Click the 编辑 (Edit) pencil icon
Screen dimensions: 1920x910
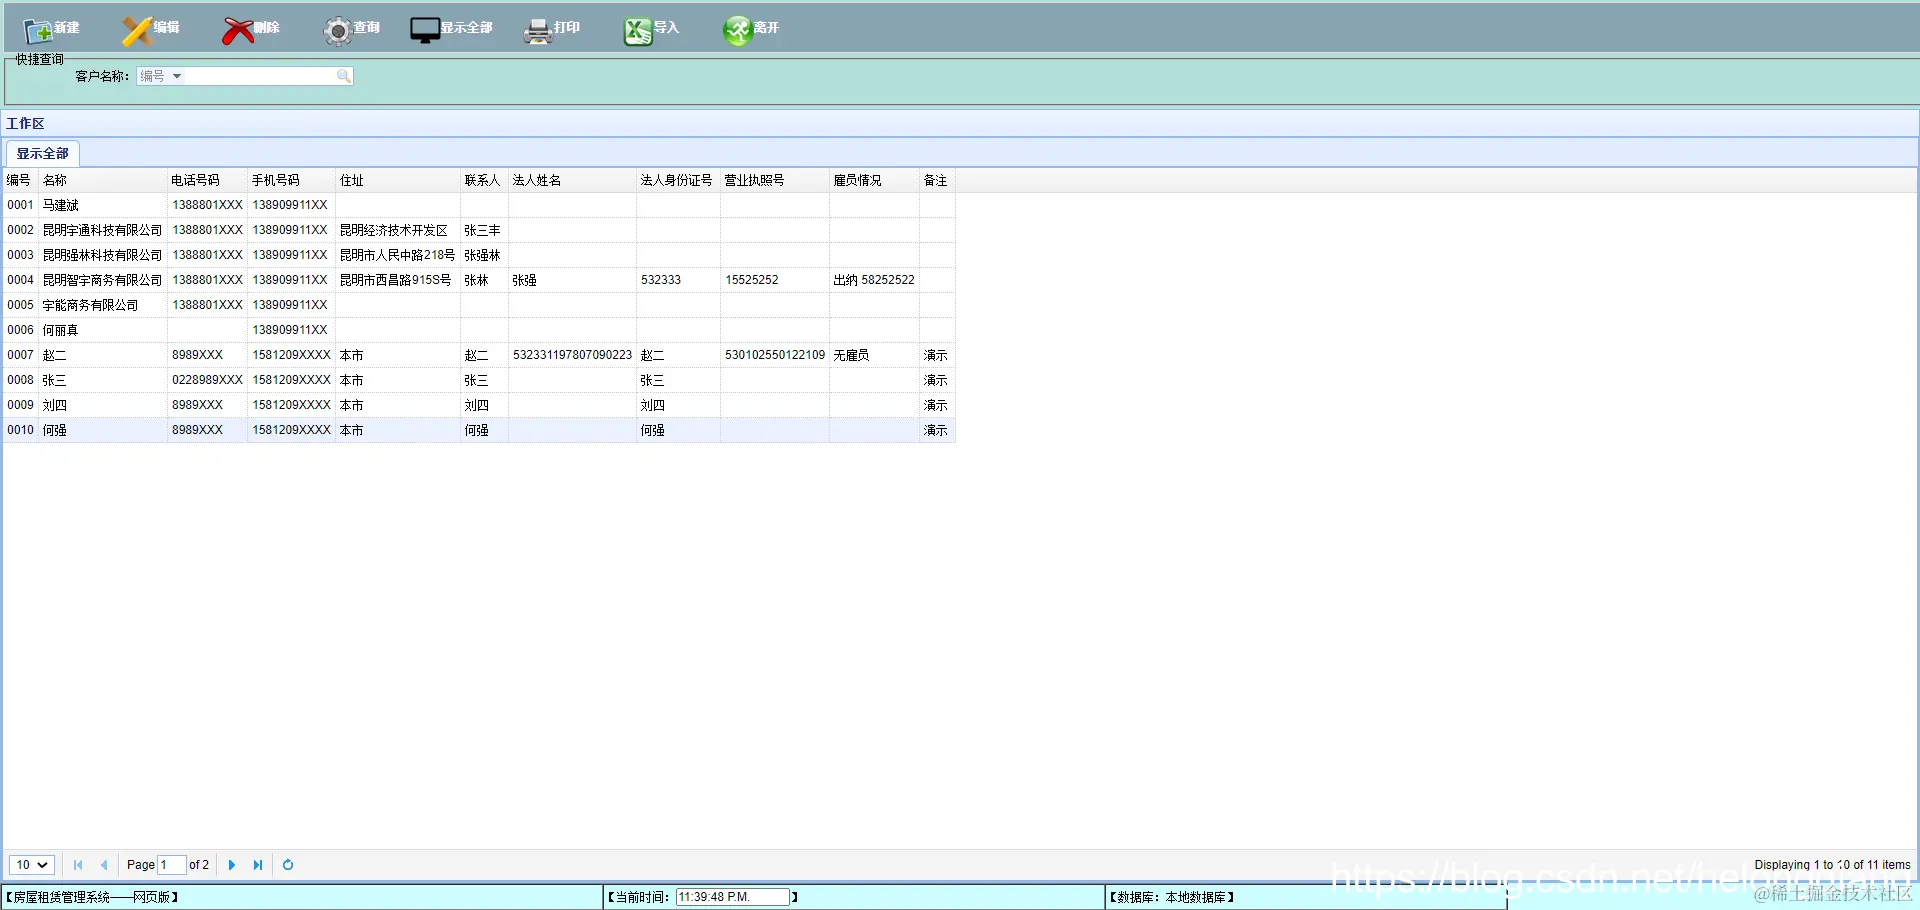pyautogui.click(x=137, y=31)
